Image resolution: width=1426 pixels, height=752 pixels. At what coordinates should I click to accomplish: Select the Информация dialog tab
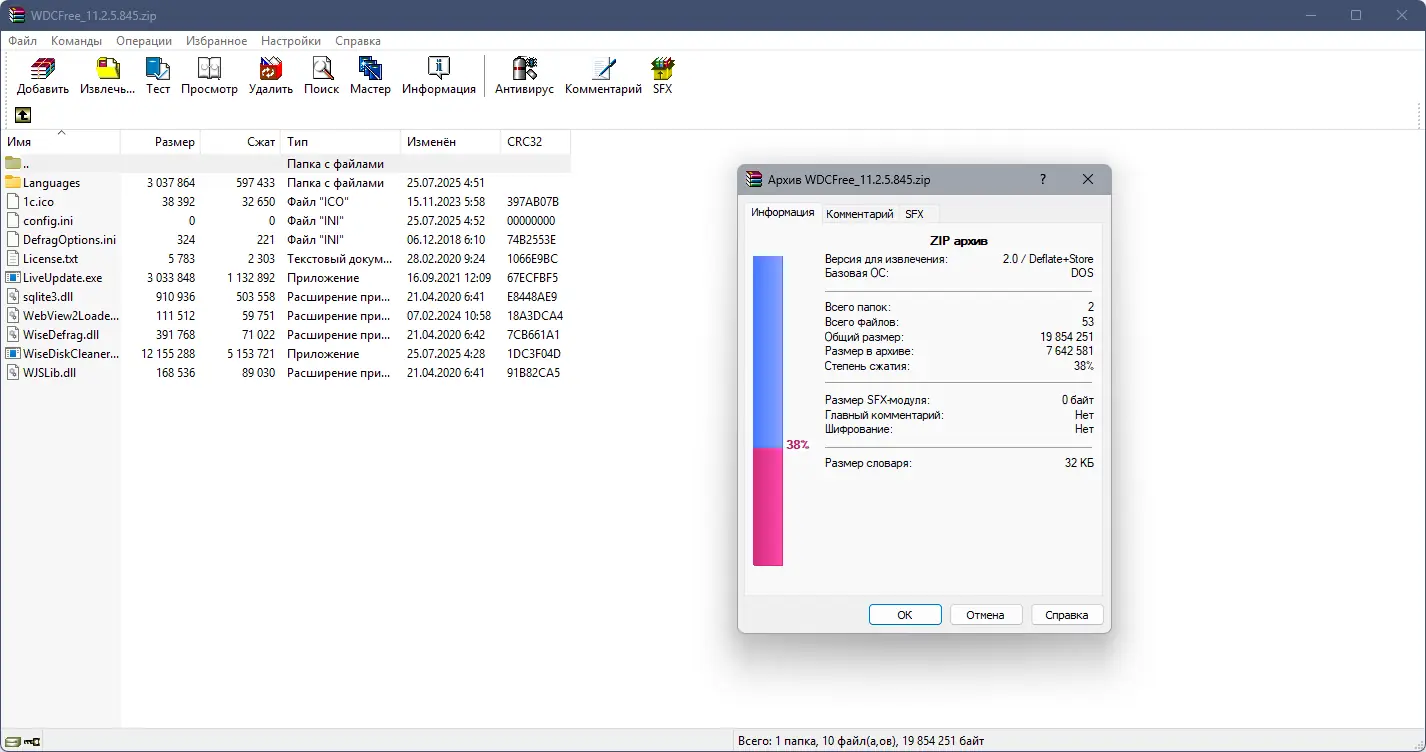(x=783, y=212)
